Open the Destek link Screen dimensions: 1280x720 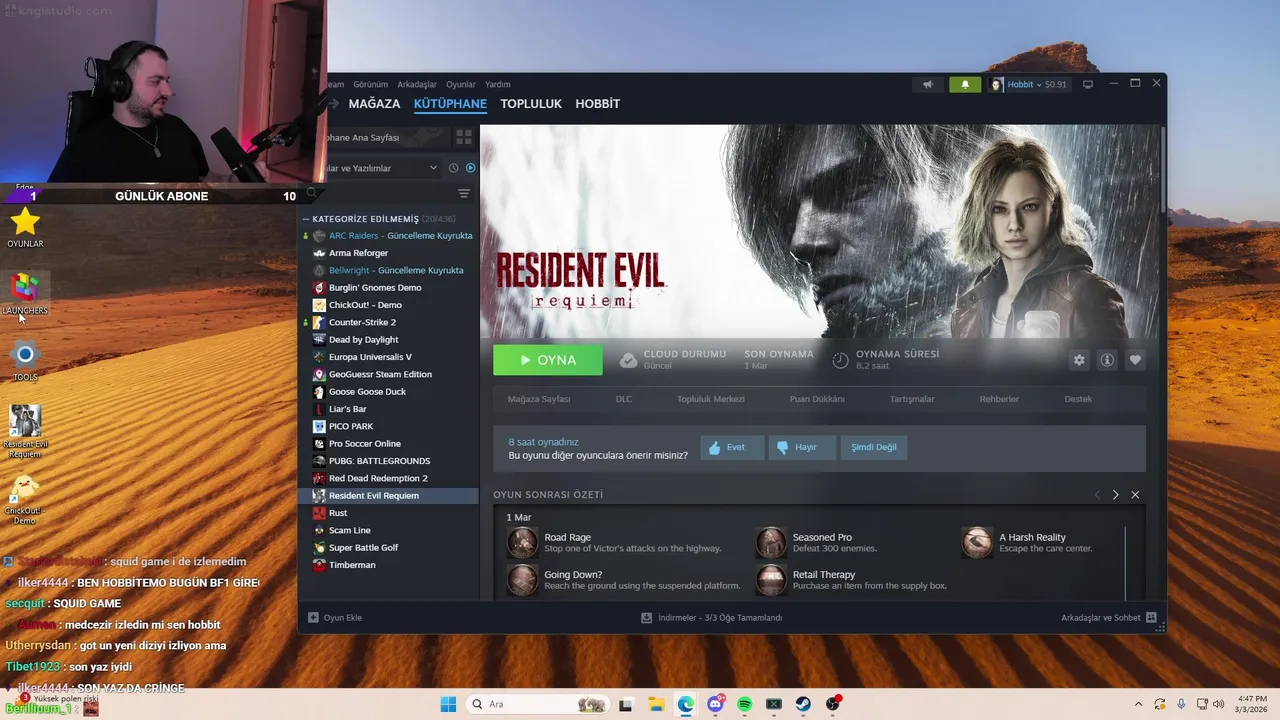1078,399
